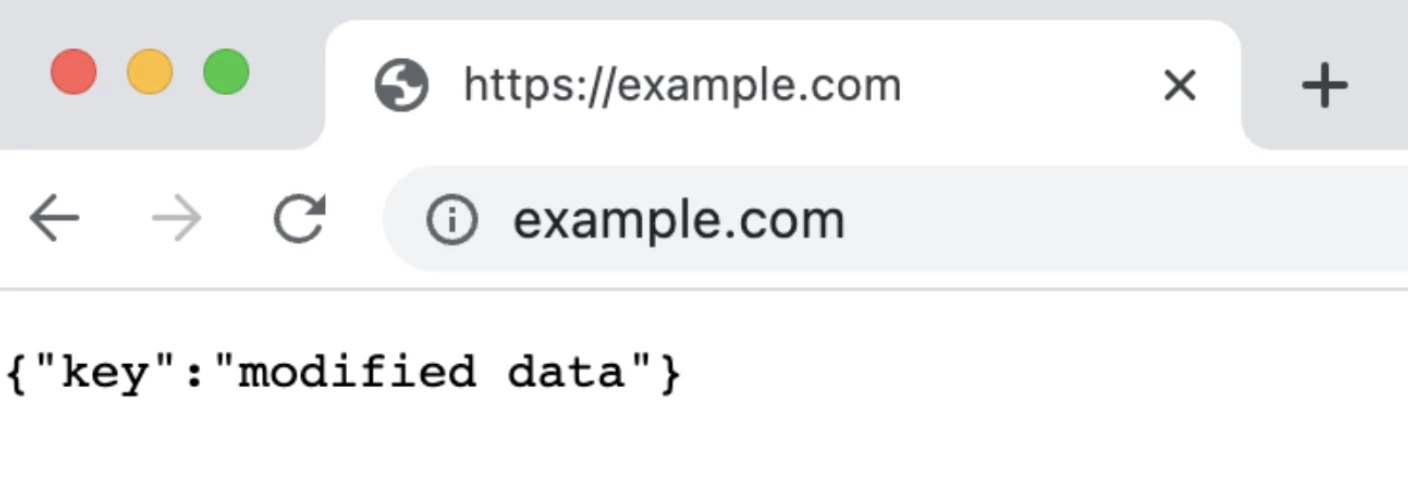
Task: Click the opening curly brace of the JSON
Action: click(x=16, y=374)
